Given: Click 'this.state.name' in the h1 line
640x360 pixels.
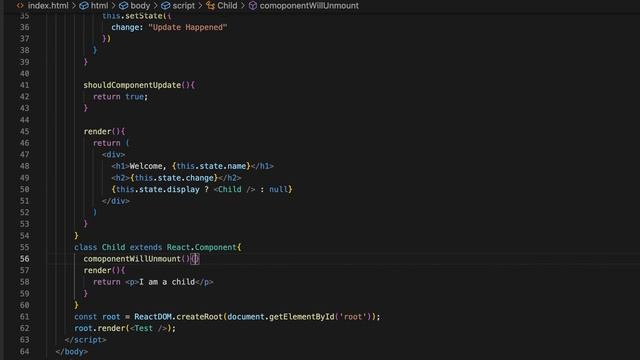Looking at the screenshot, I should click(211, 166).
